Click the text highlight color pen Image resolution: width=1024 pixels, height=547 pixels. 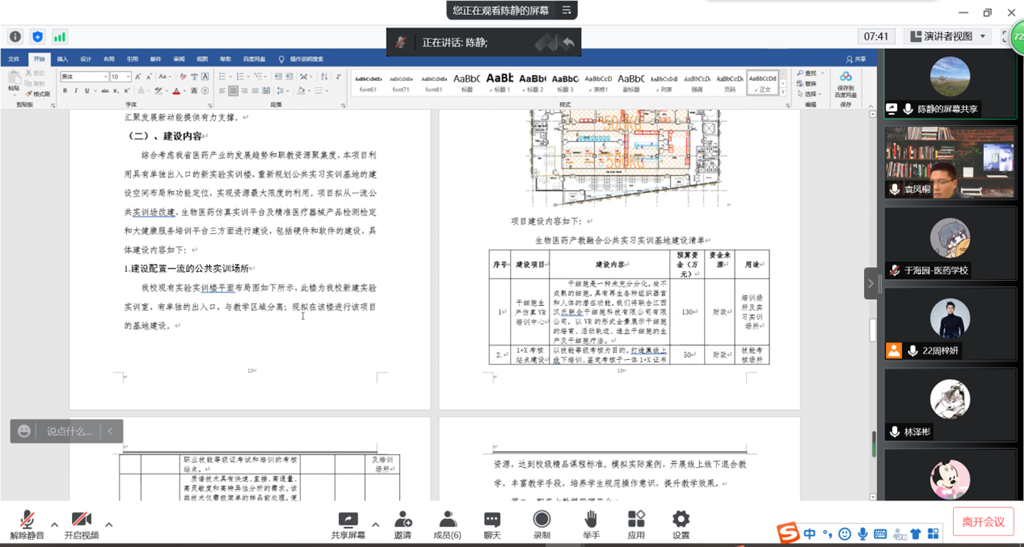pos(159,91)
